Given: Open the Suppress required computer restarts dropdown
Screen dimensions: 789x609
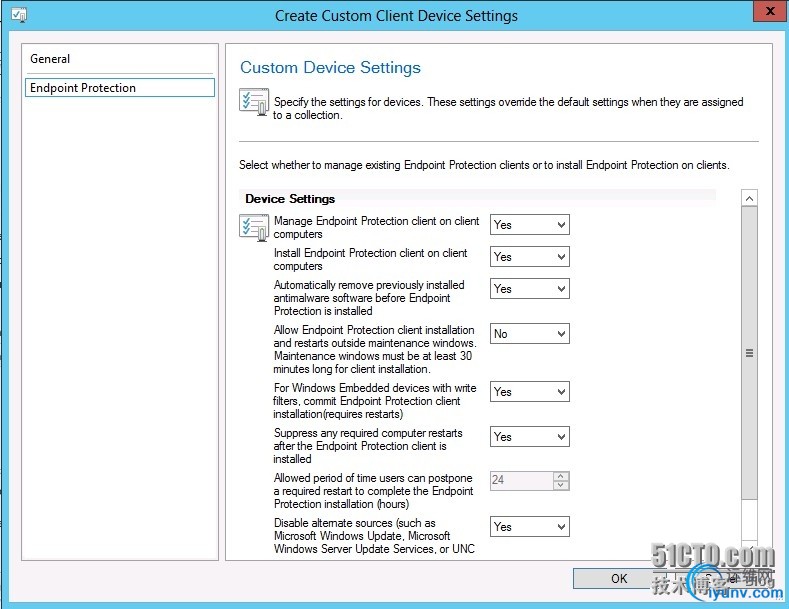Looking at the screenshot, I should (x=529, y=437).
